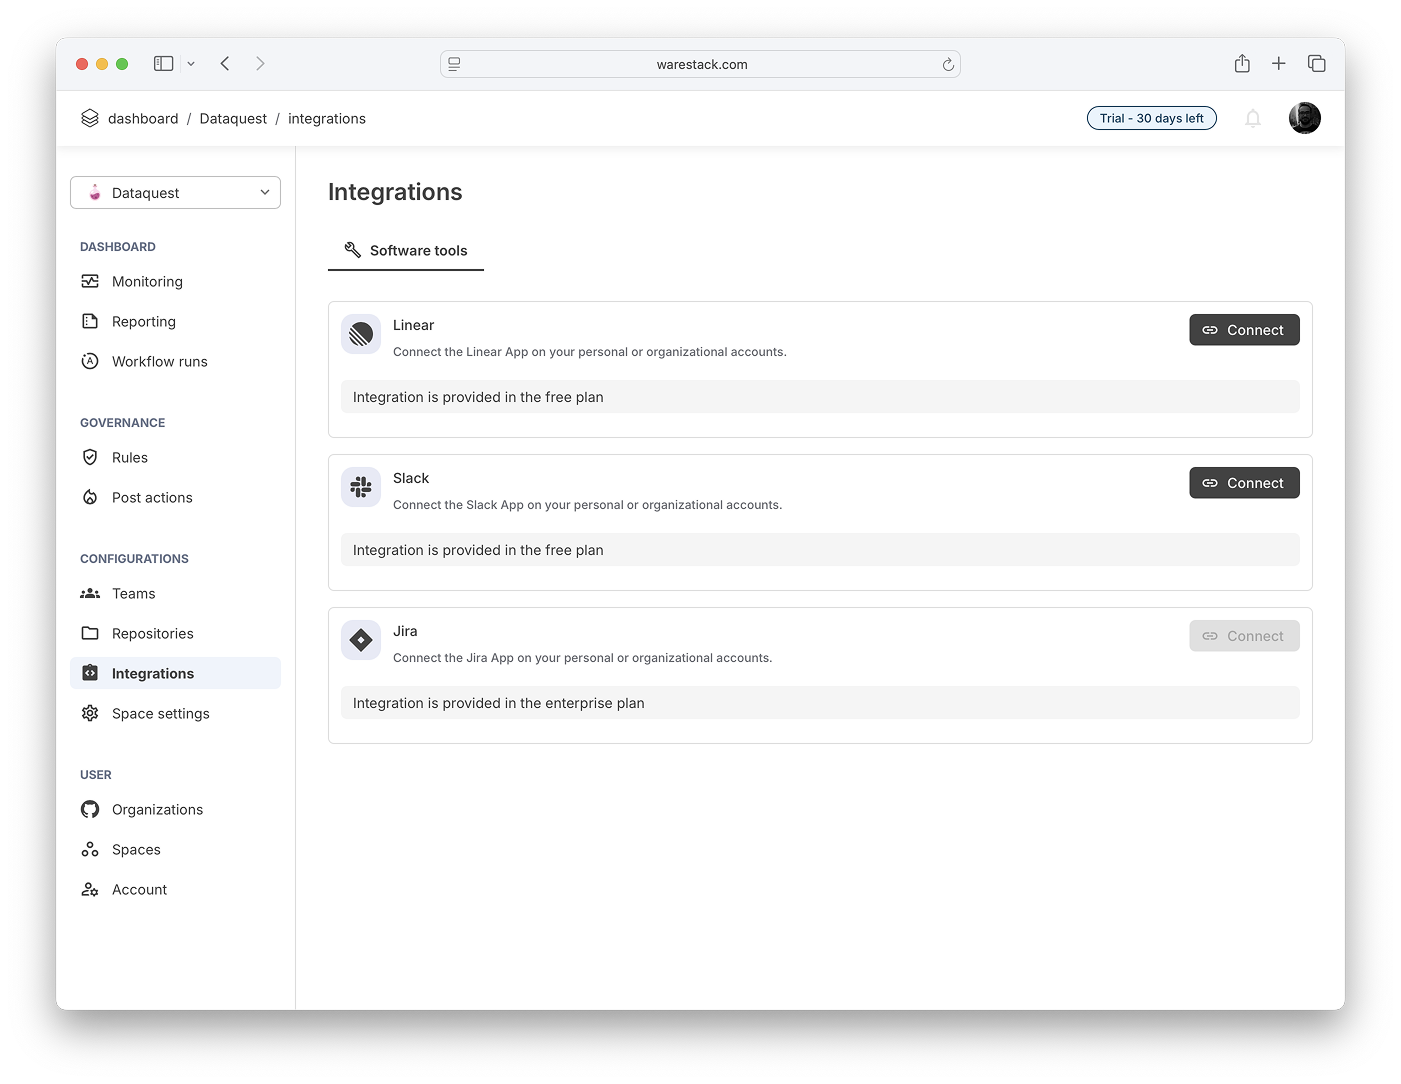
Task: Click the Warestack logo in breadcrumb
Action: (x=90, y=118)
